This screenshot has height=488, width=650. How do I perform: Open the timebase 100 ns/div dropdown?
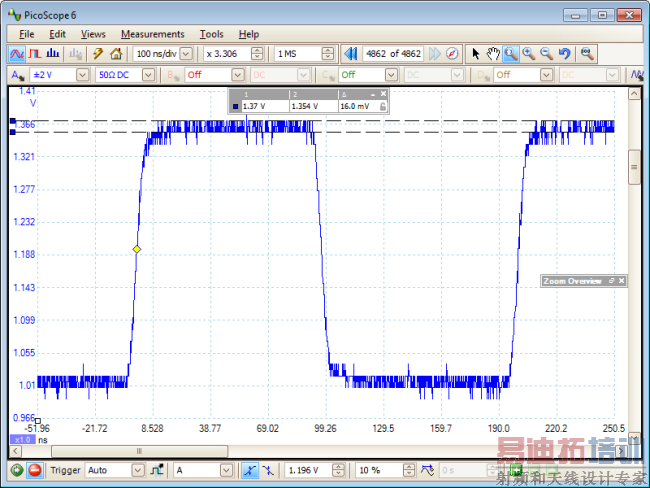pos(187,53)
